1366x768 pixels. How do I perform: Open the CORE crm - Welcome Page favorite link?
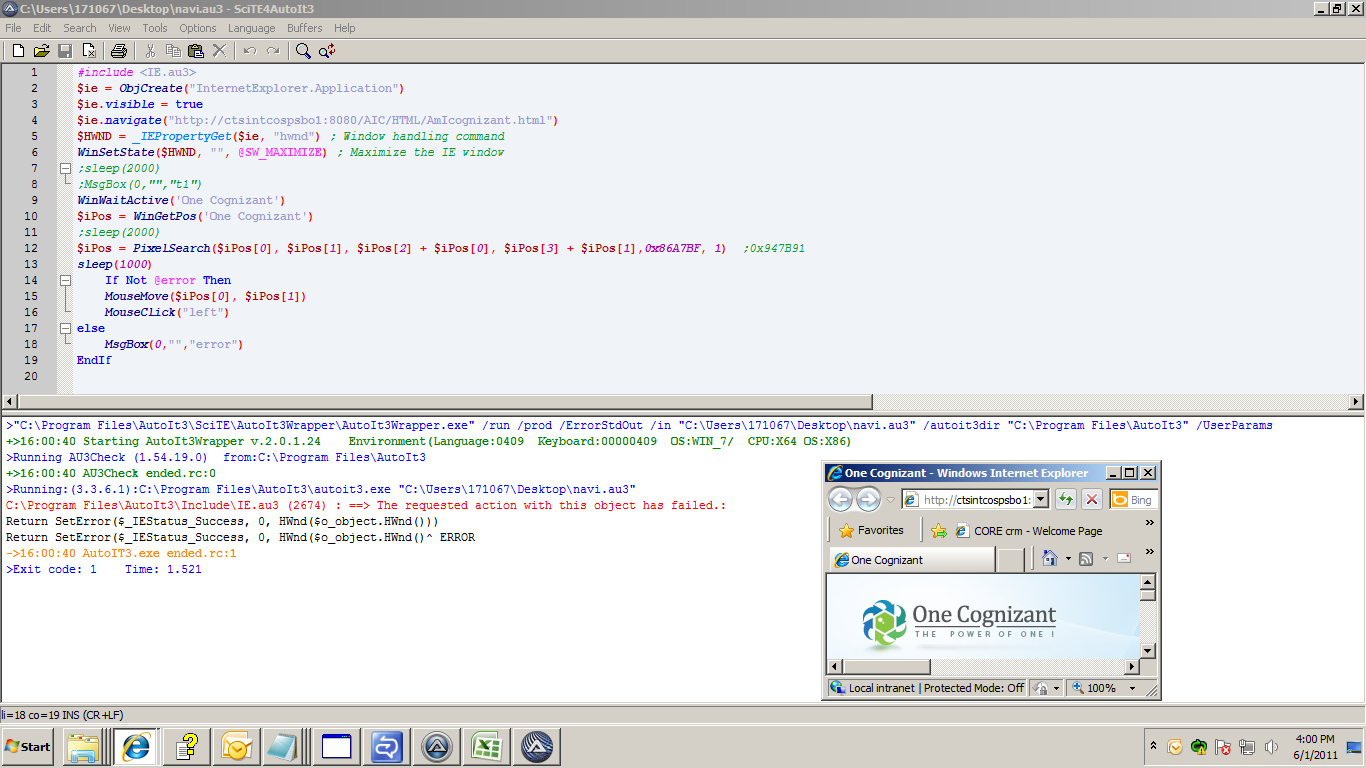[1029, 531]
